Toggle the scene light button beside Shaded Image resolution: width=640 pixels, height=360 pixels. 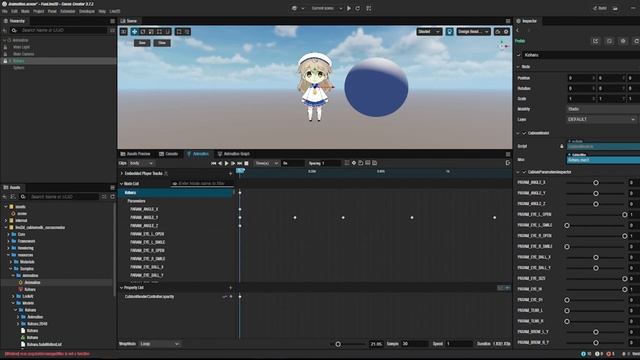(449, 31)
